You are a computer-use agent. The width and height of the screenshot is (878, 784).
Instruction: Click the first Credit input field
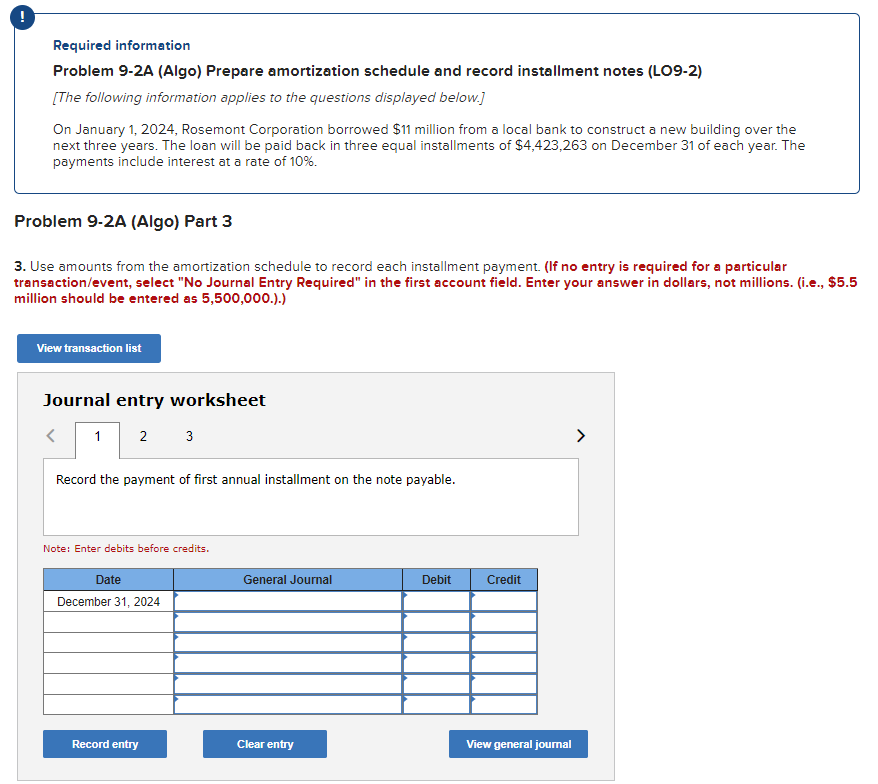pos(503,601)
